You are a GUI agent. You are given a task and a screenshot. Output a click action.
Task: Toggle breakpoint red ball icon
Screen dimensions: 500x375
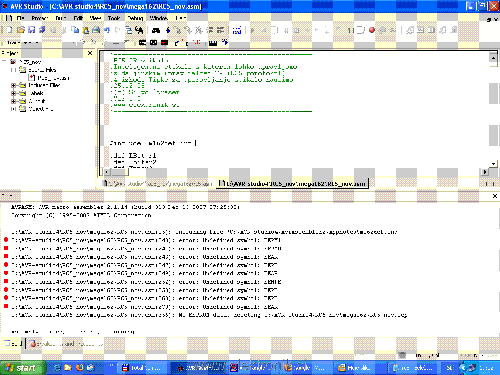pyautogui.click(x=372, y=30)
